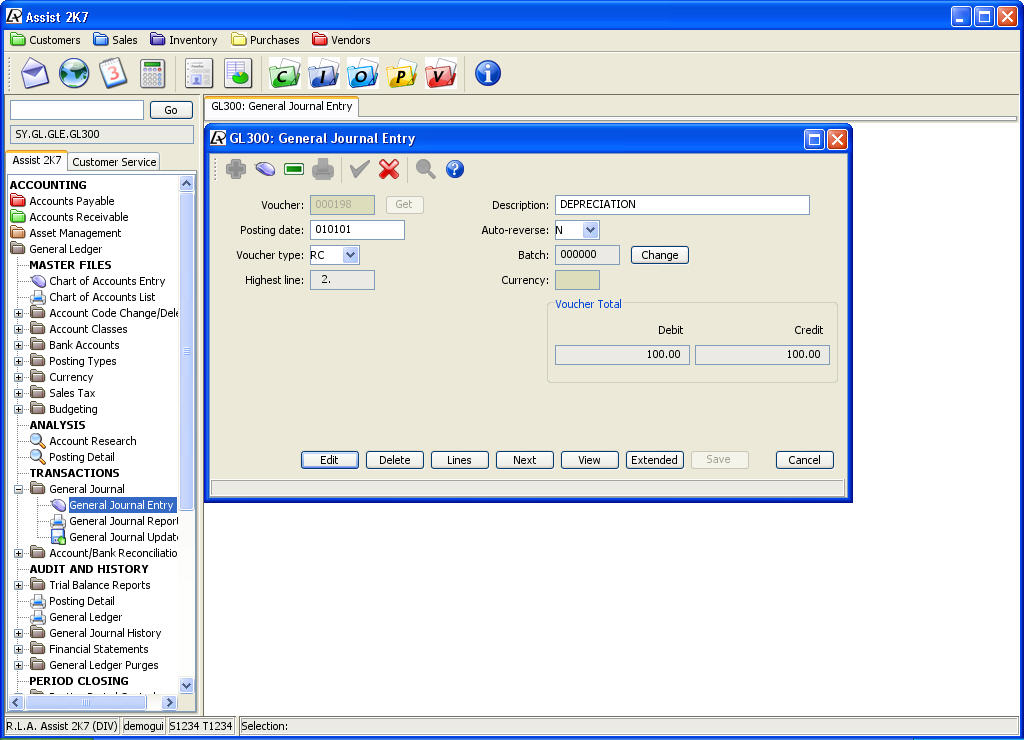
Task: Click the Edit button
Action: [329, 460]
